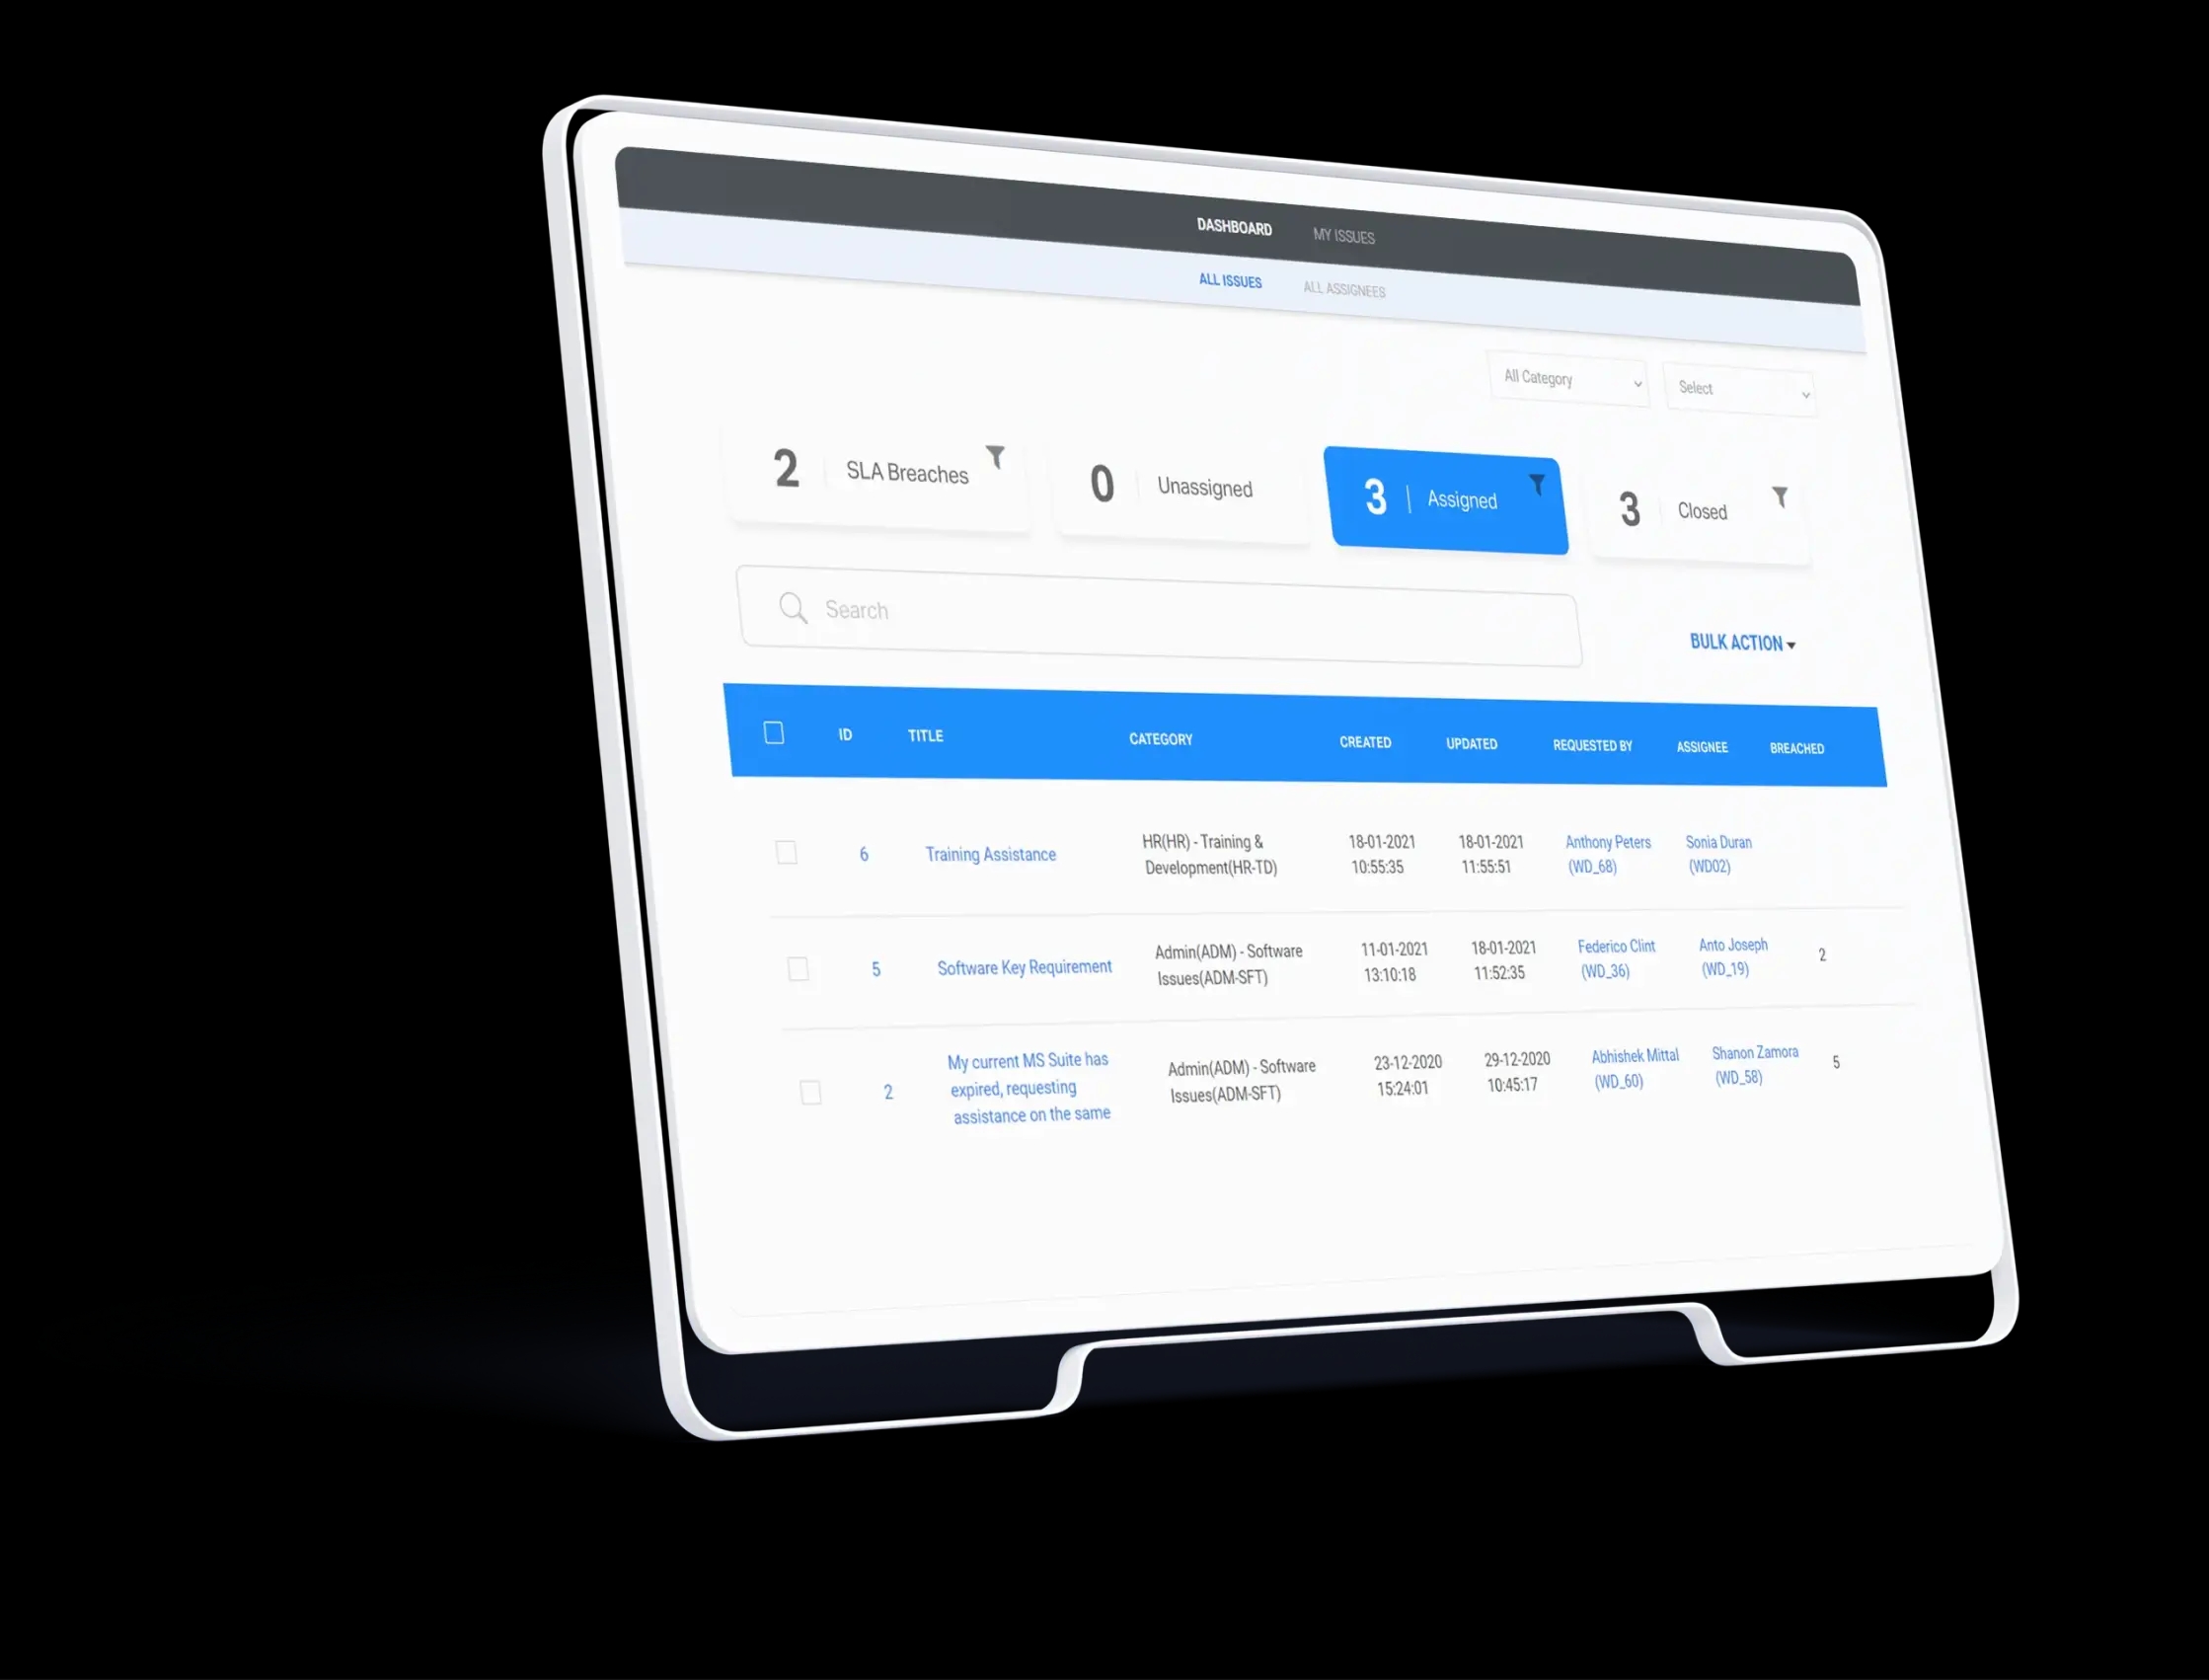Open Training Assistance issue link
This screenshot has width=2209, height=1680.
pyautogui.click(x=988, y=854)
